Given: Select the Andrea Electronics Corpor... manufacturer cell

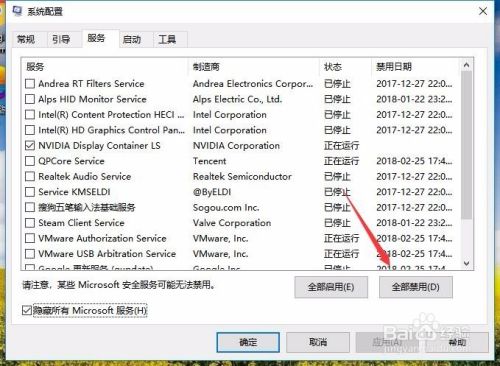Looking at the screenshot, I should pyautogui.click(x=253, y=83).
